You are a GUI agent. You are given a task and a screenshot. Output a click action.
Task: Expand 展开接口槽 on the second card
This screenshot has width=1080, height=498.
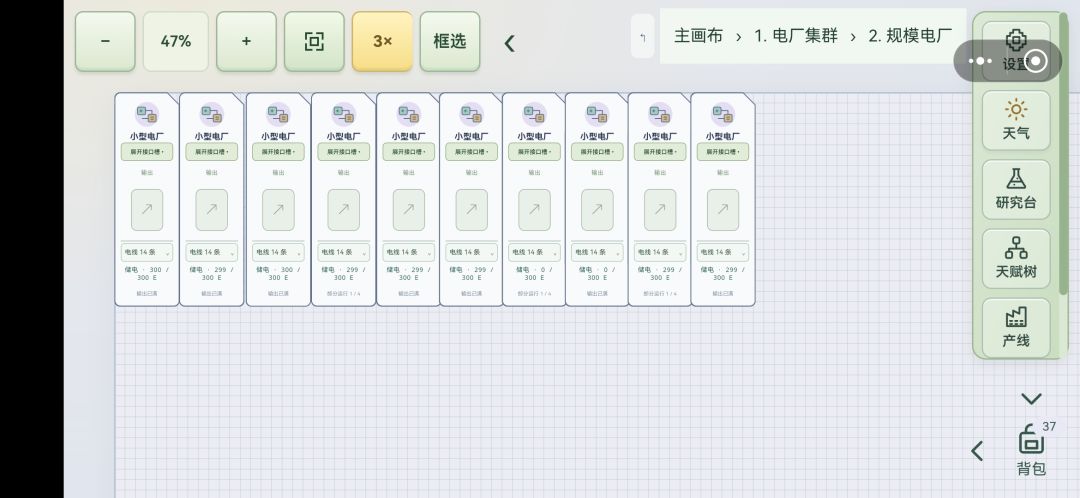[x=211, y=152]
